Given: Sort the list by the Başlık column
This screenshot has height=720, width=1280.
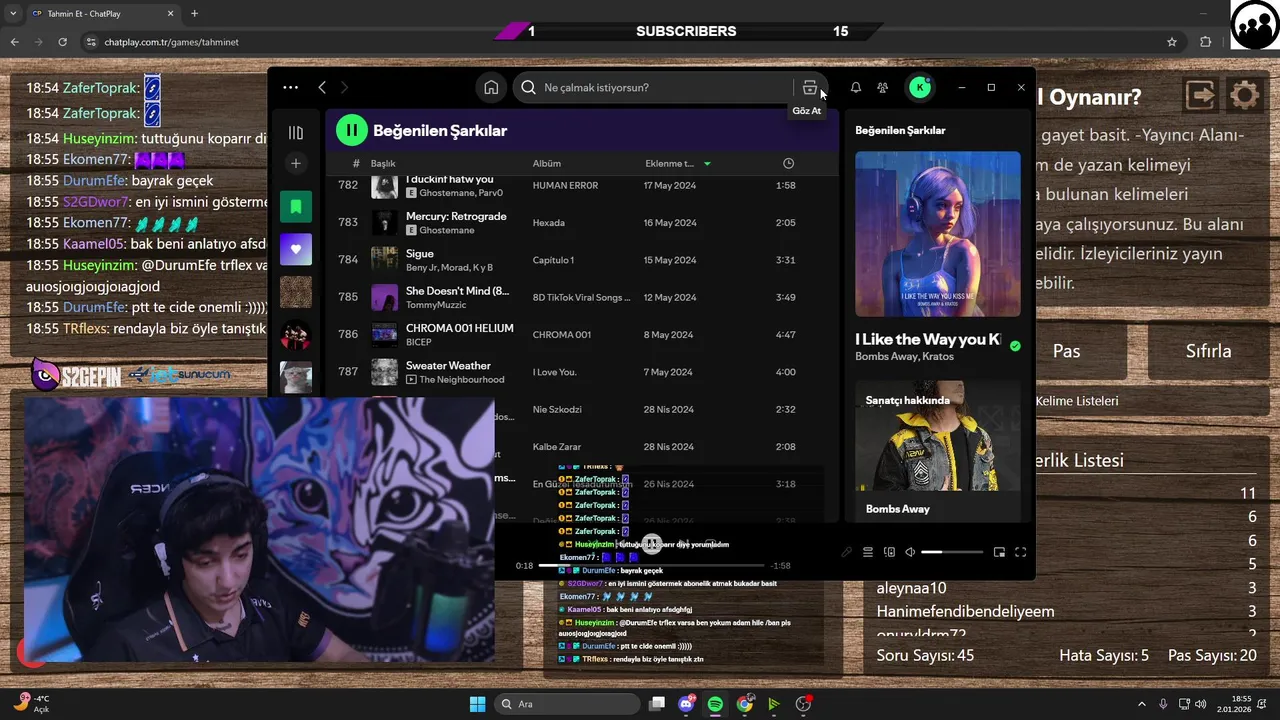Looking at the screenshot, I should [x=383, y=163].
